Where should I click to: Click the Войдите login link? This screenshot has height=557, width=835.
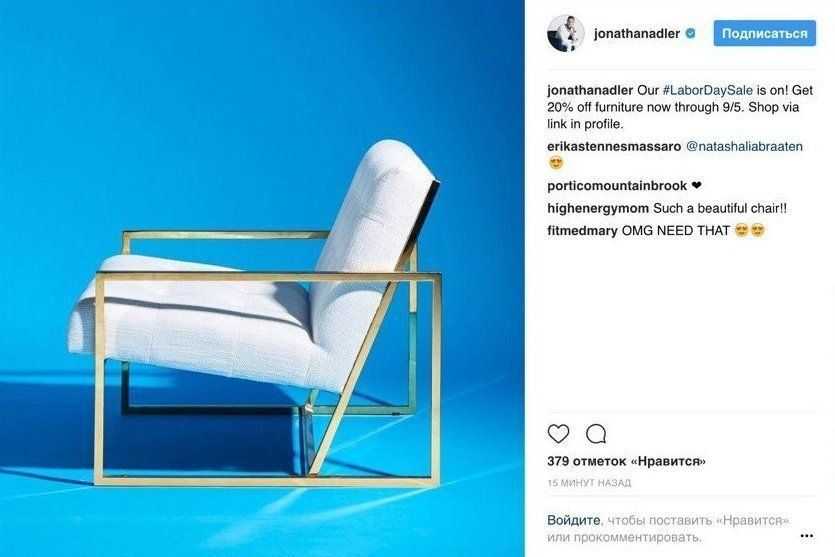pos(574,519)
